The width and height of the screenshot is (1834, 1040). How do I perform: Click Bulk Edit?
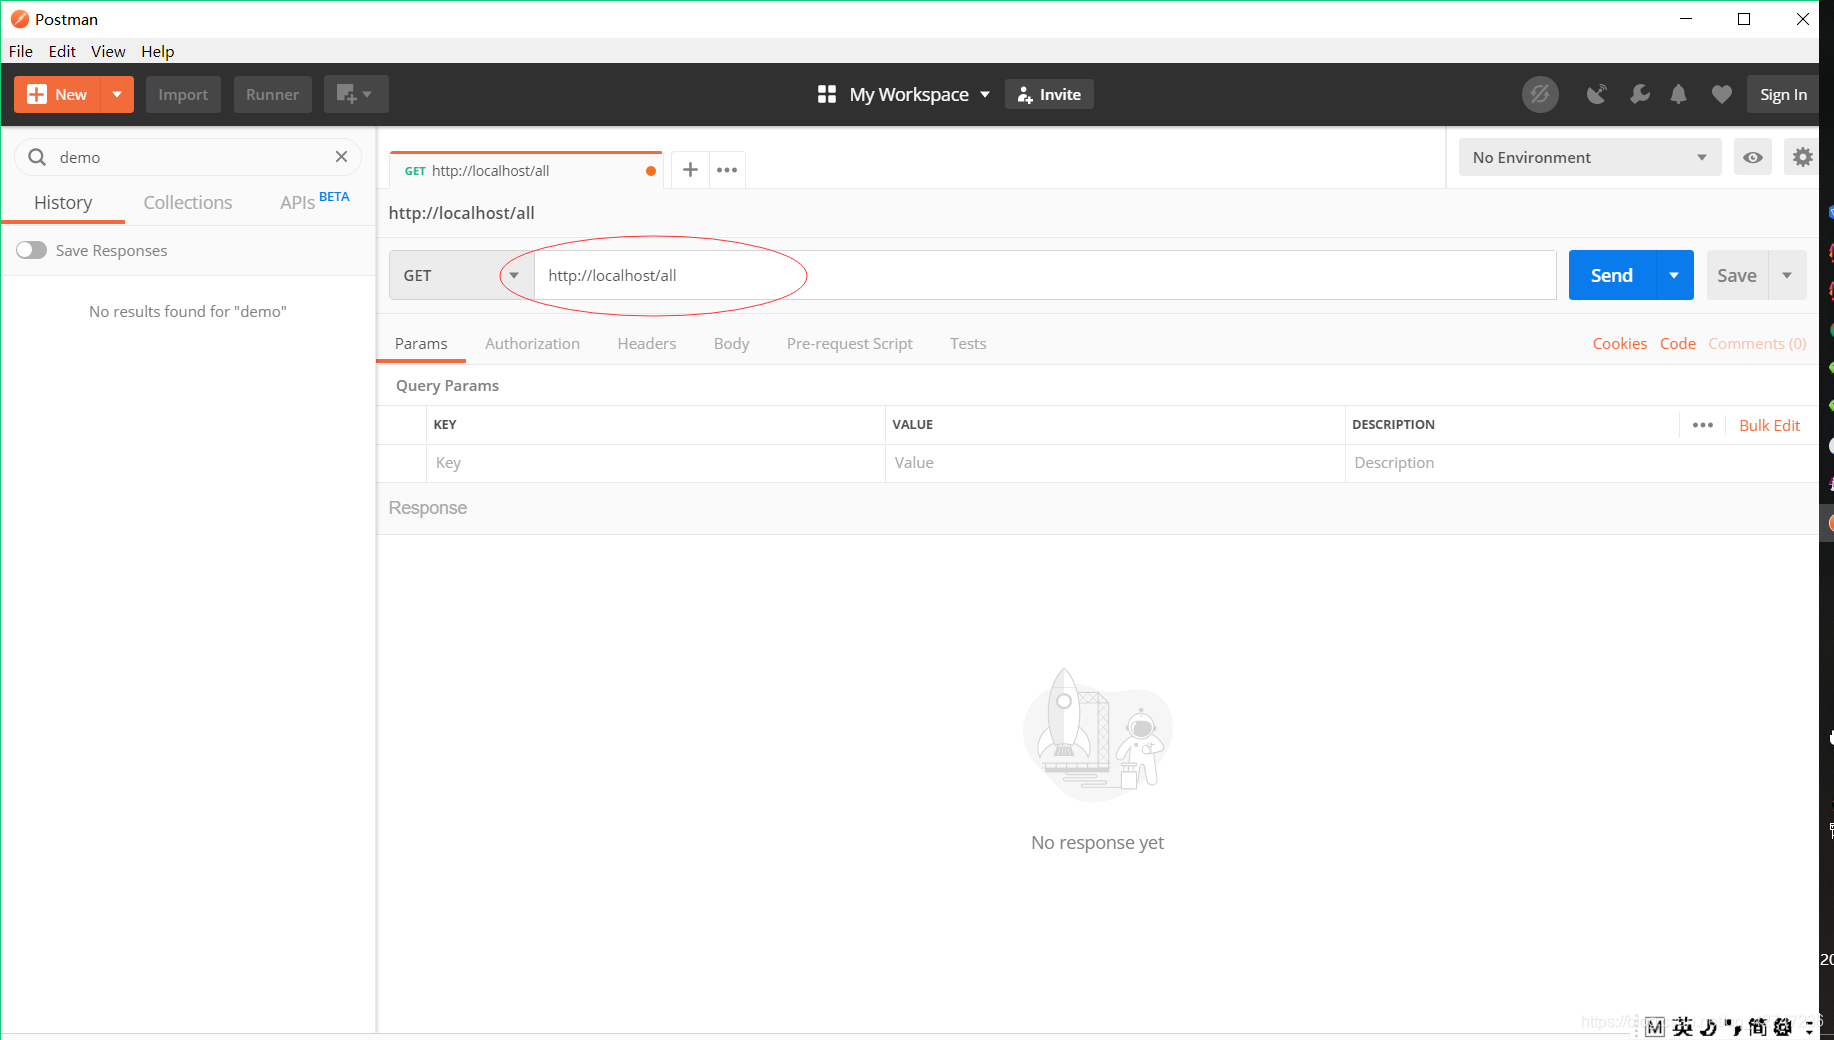(x=1769, y=425)
